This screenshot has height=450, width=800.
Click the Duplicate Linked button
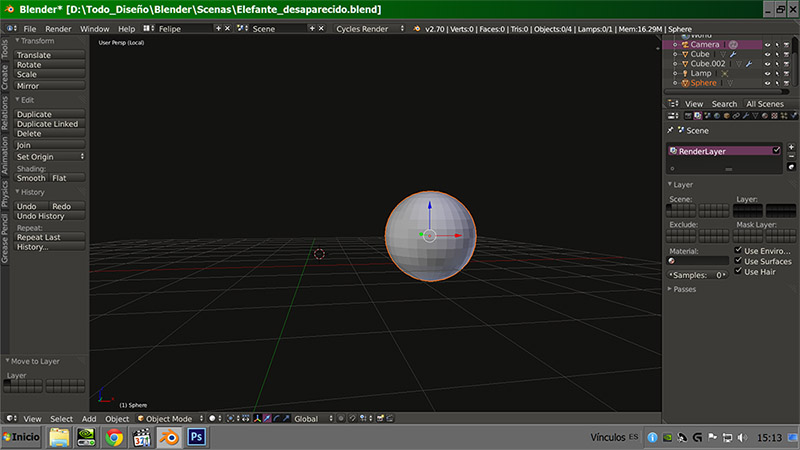click(49, 123)
